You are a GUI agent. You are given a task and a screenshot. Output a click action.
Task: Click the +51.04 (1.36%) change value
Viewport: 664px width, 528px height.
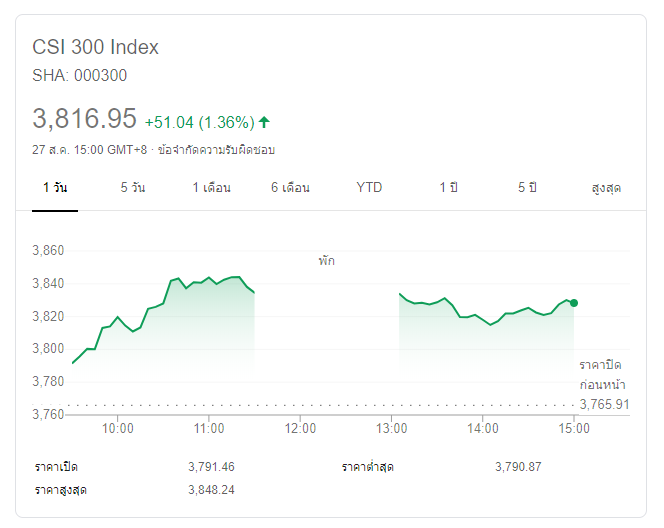pos(199,122)
